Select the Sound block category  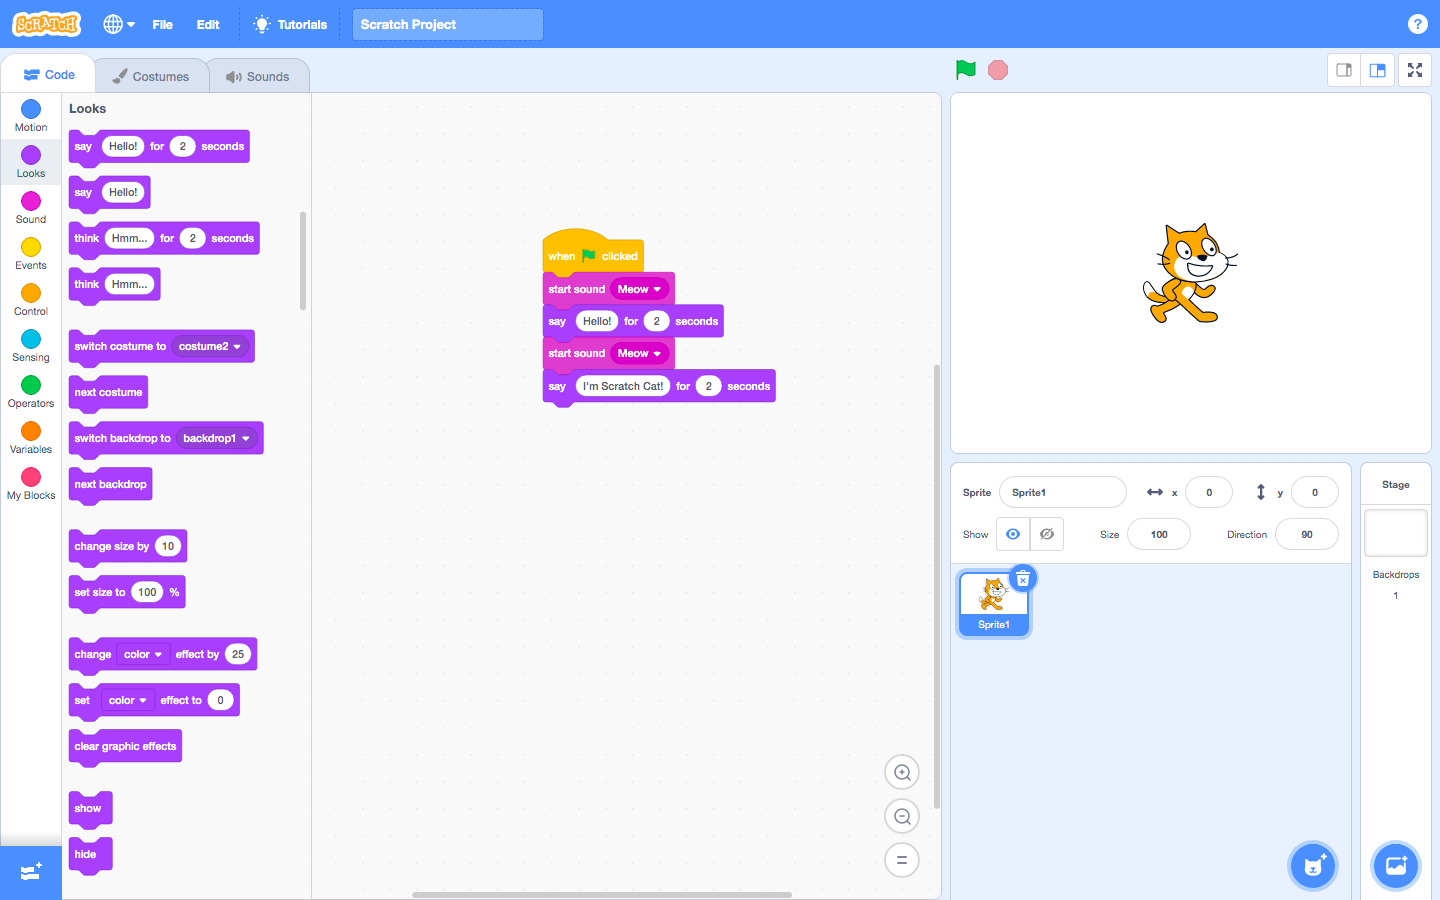(x=31, y=208)
